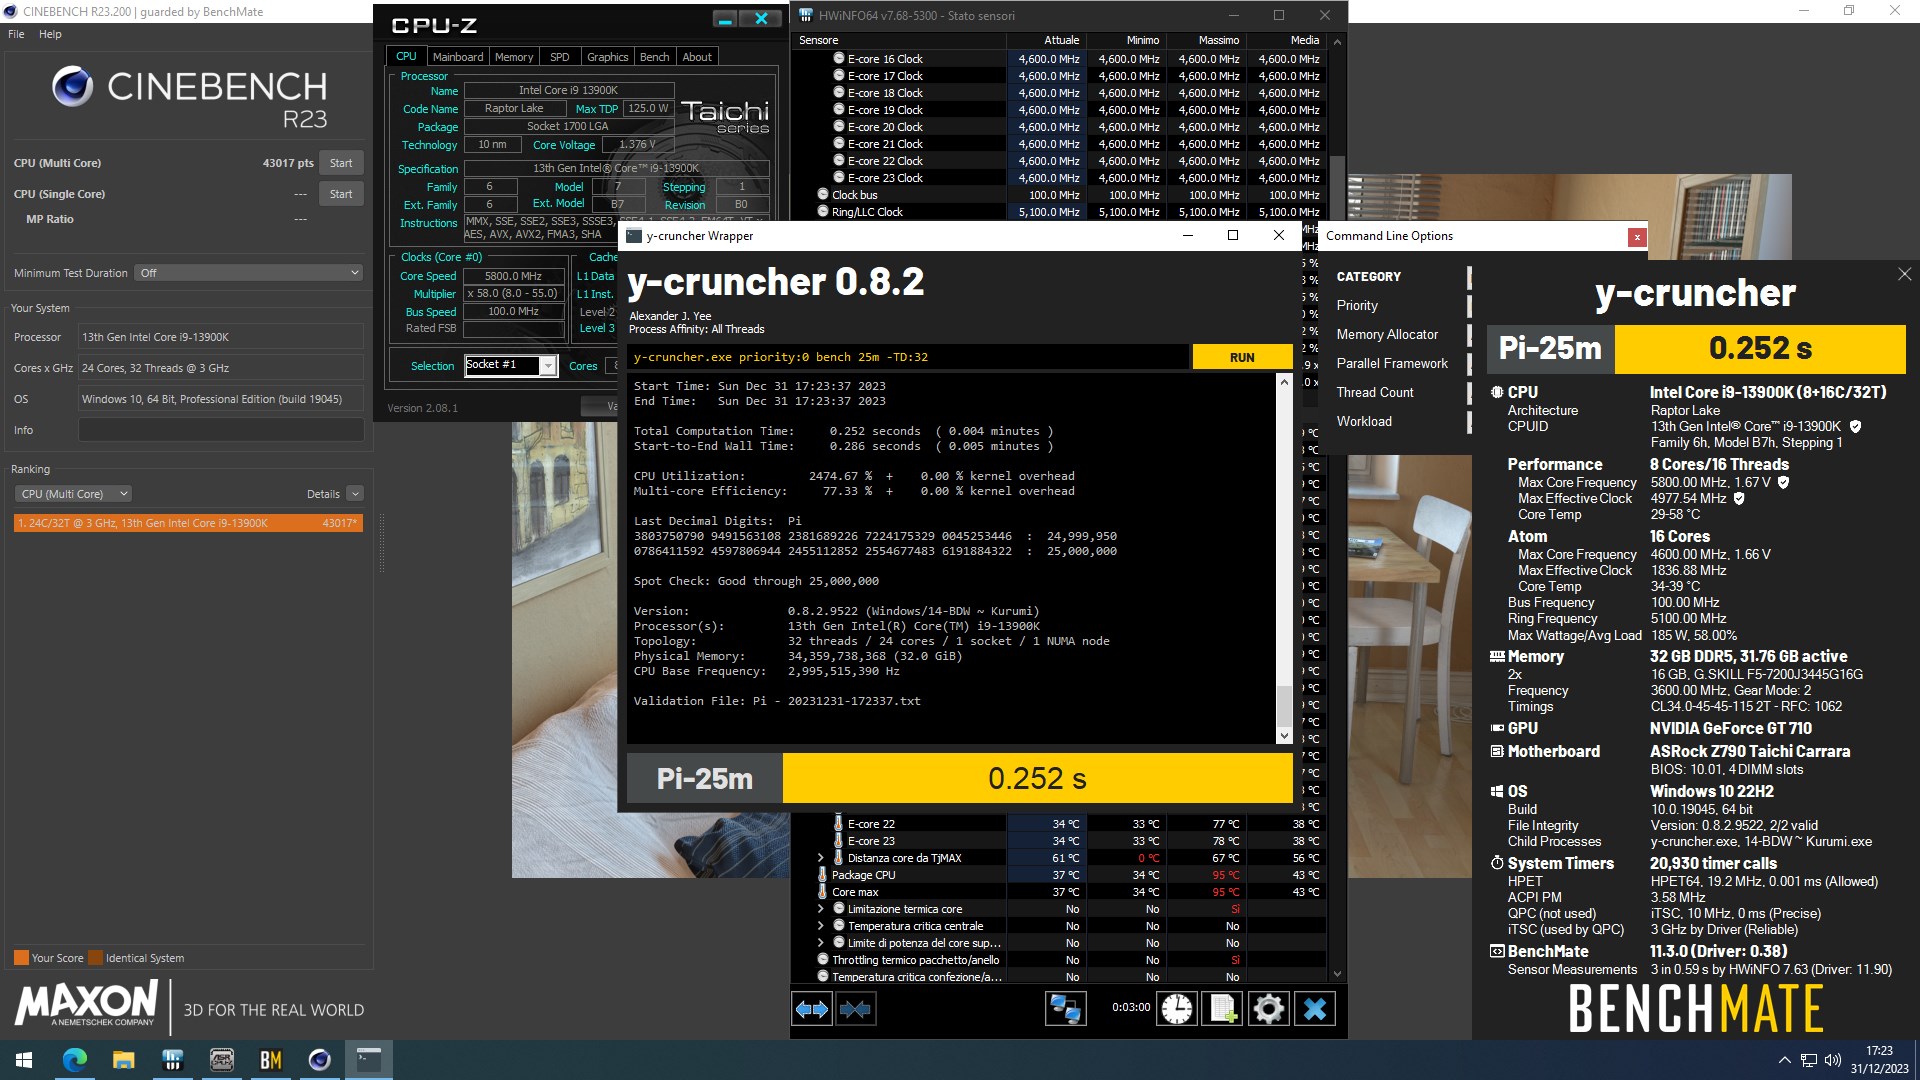
Task: Click Package CPU thermometer icon in HWiNFO
Action: tap(823, 875)
